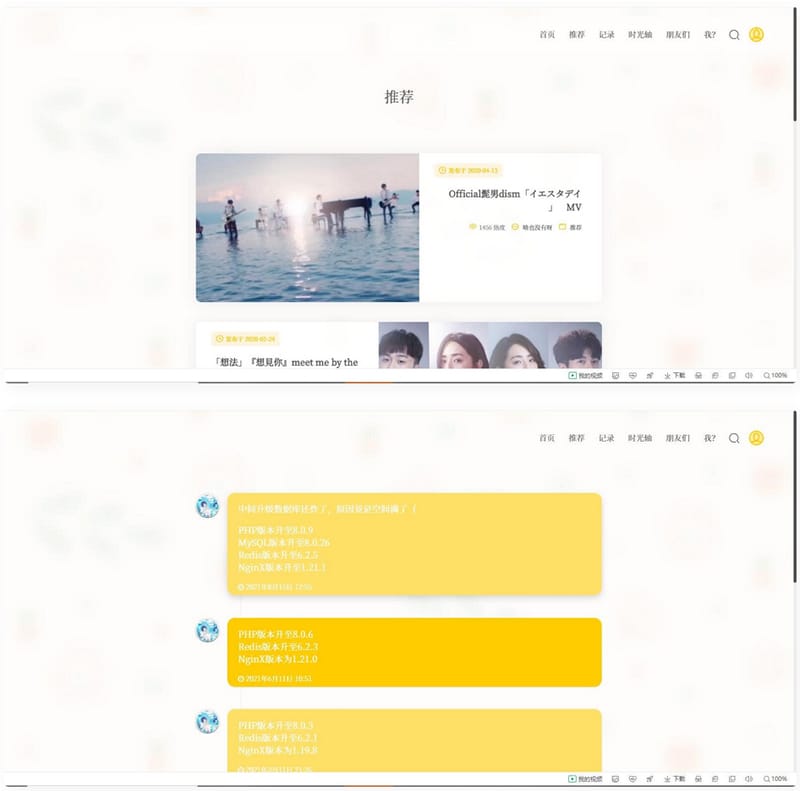The width and height of the screenshot is (800, 791).
Task: Click the yellow avatar icon at top right
Action: (757, 35)
